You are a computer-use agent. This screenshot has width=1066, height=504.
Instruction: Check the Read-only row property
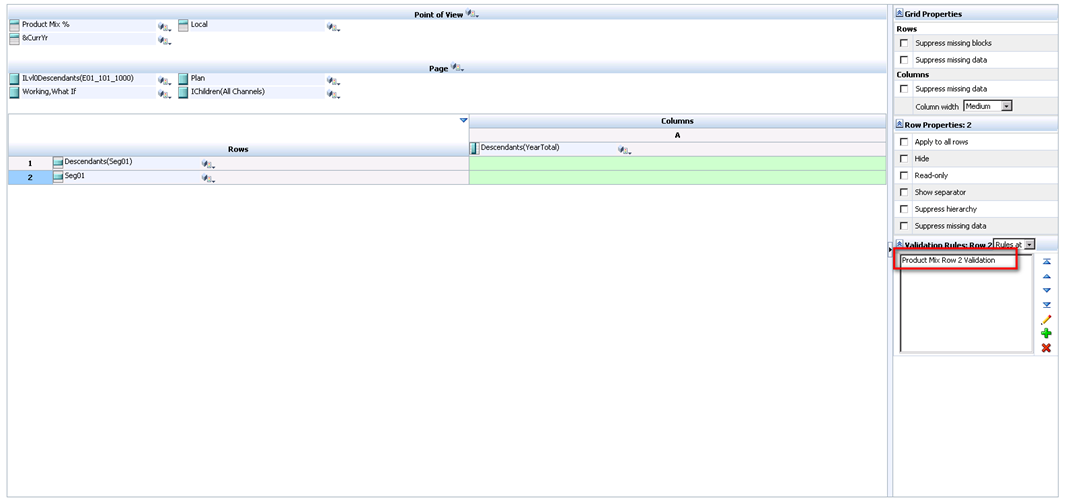point(904,175)
